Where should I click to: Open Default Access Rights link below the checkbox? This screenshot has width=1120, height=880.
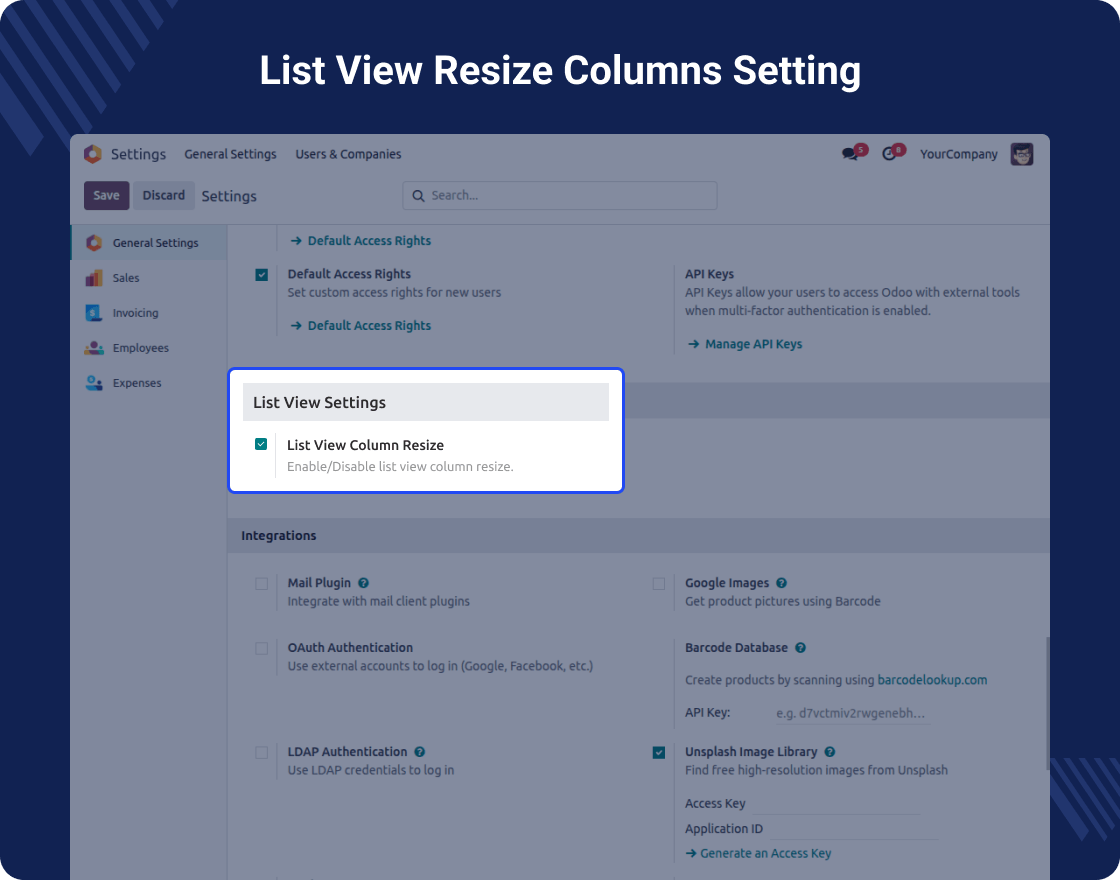pos(369,326)
